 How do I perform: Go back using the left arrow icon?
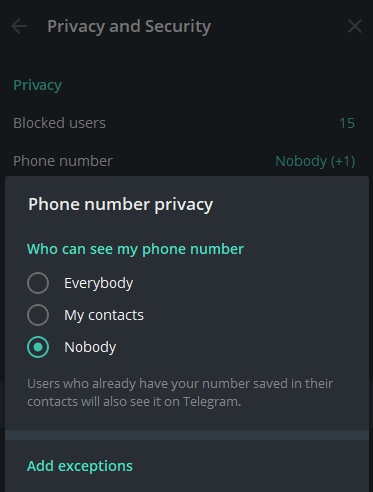(x=19, y=26)
